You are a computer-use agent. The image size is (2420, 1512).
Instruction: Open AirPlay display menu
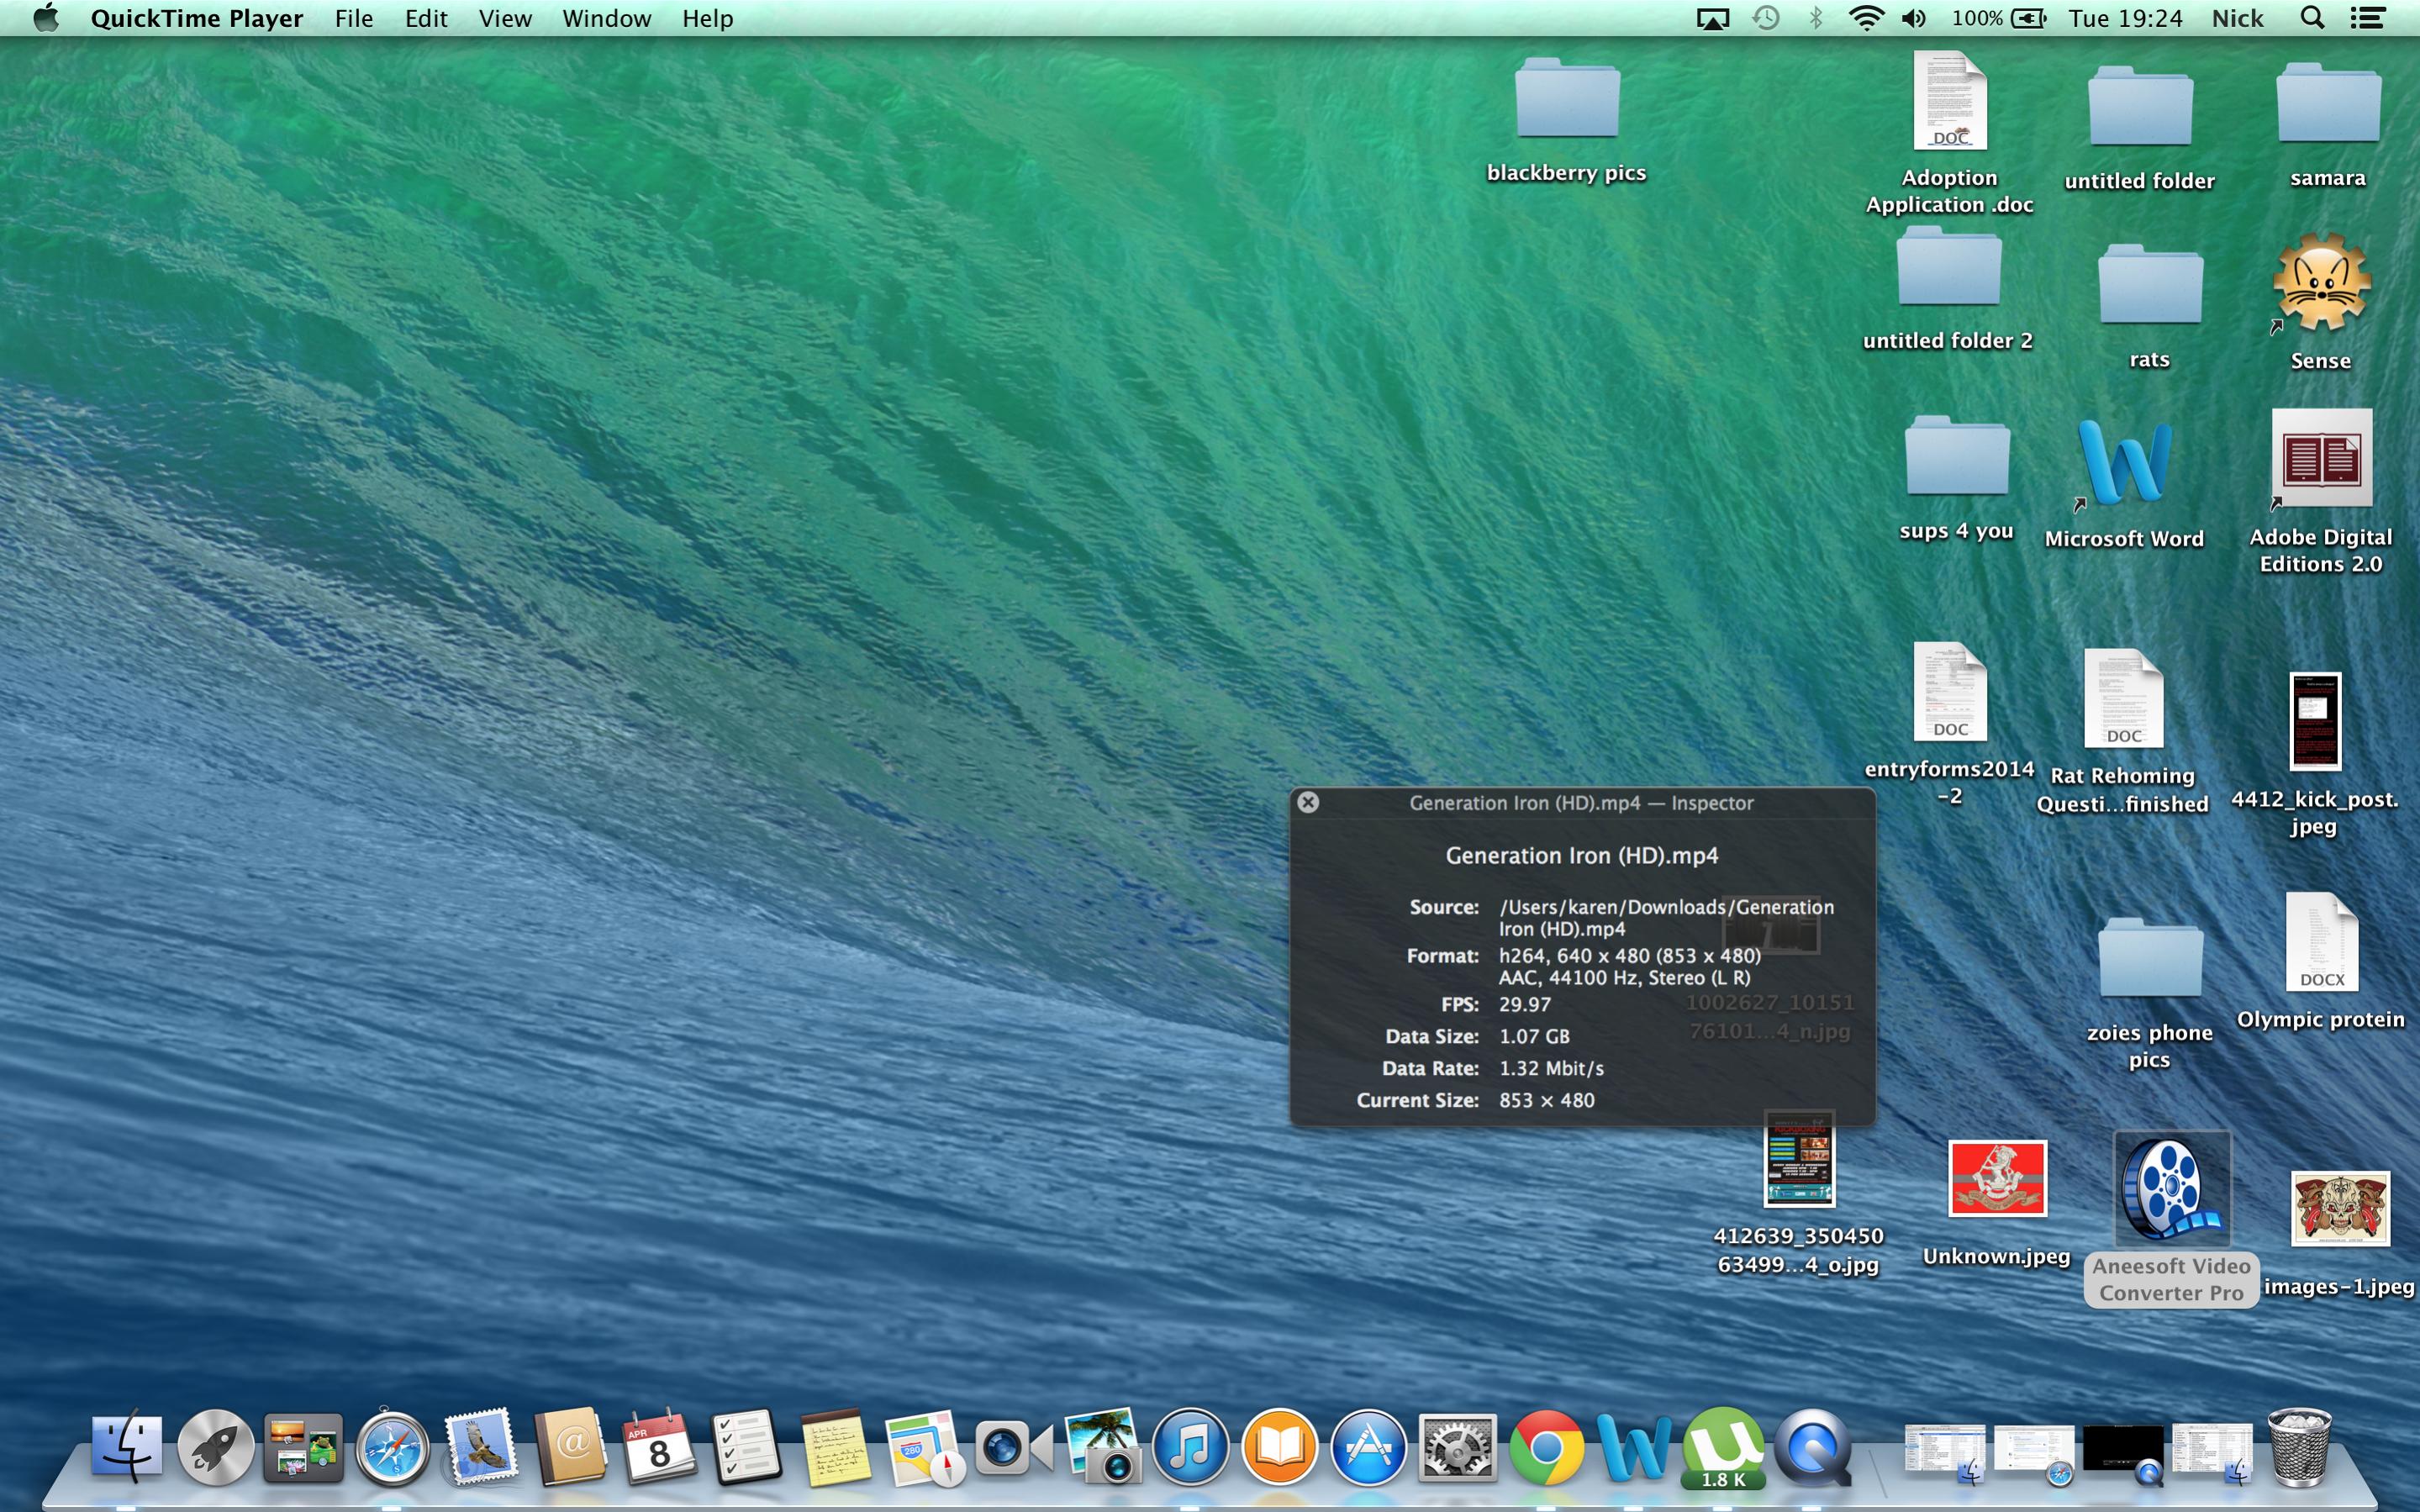(x=1713, y=18)
